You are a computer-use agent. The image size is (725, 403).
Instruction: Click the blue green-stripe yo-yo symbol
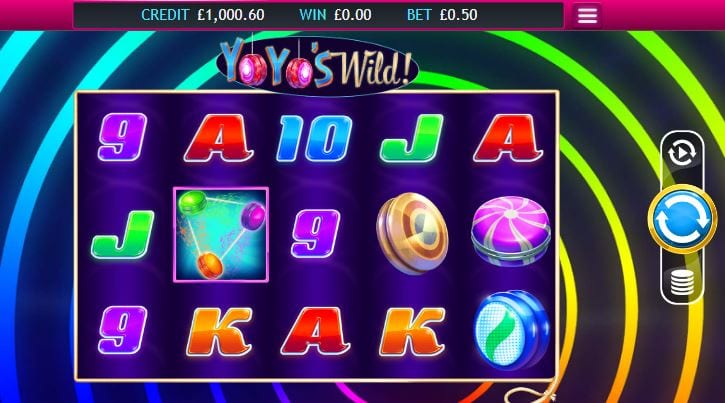tap(512, 330)
